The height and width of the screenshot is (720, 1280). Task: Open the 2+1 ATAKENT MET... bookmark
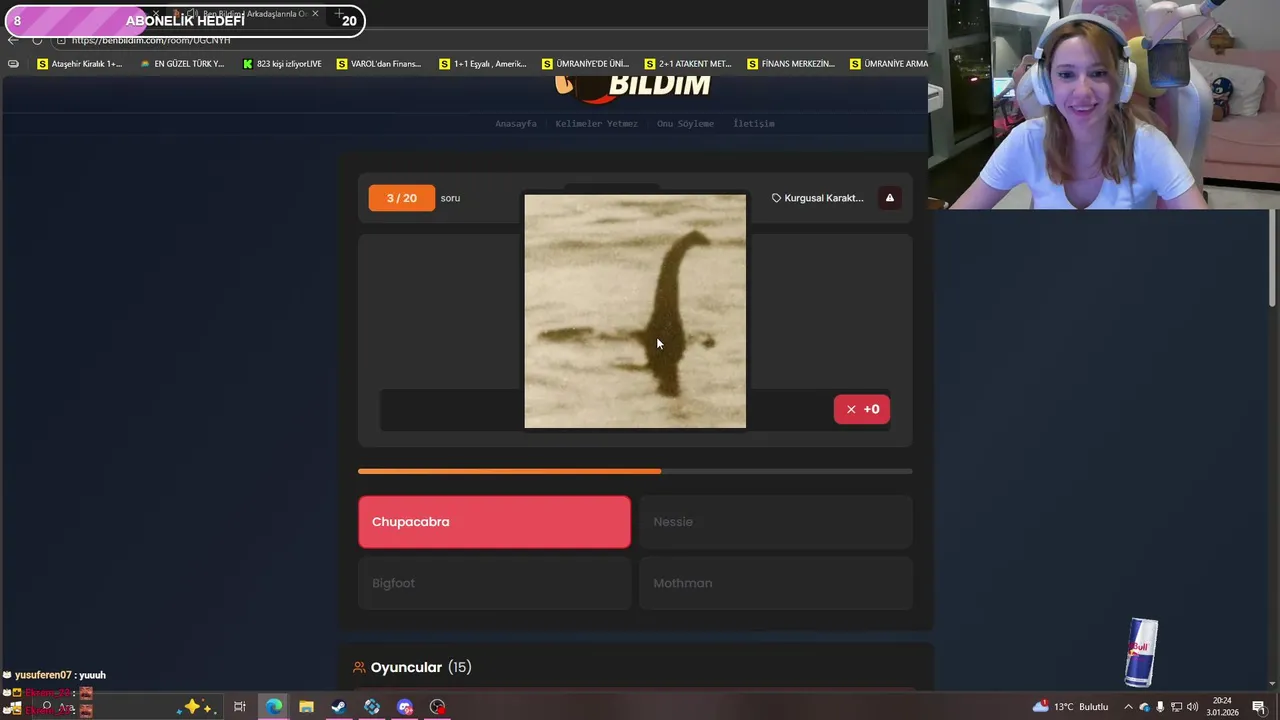[x=688, y=64]
